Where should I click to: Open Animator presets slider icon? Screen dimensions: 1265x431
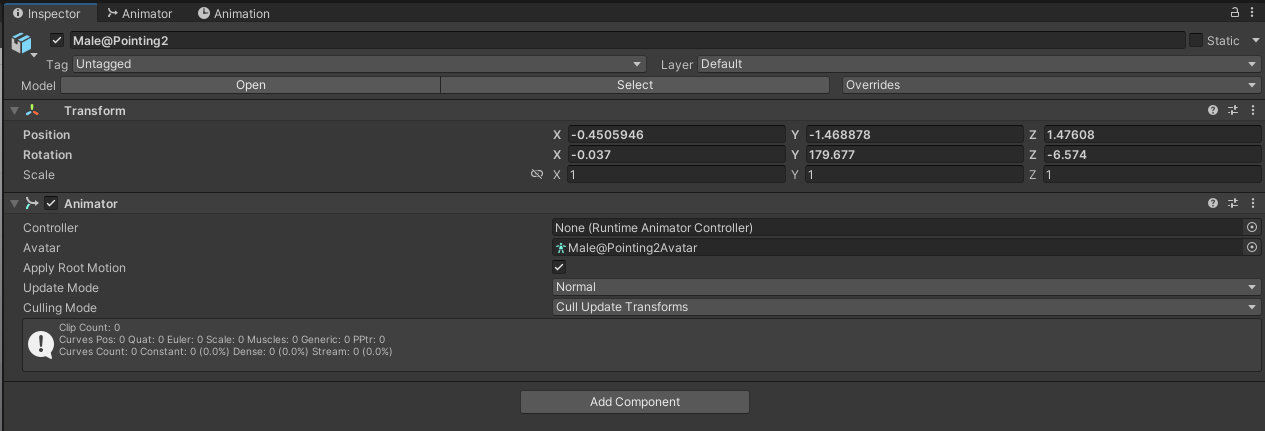tap(1233, 203)
